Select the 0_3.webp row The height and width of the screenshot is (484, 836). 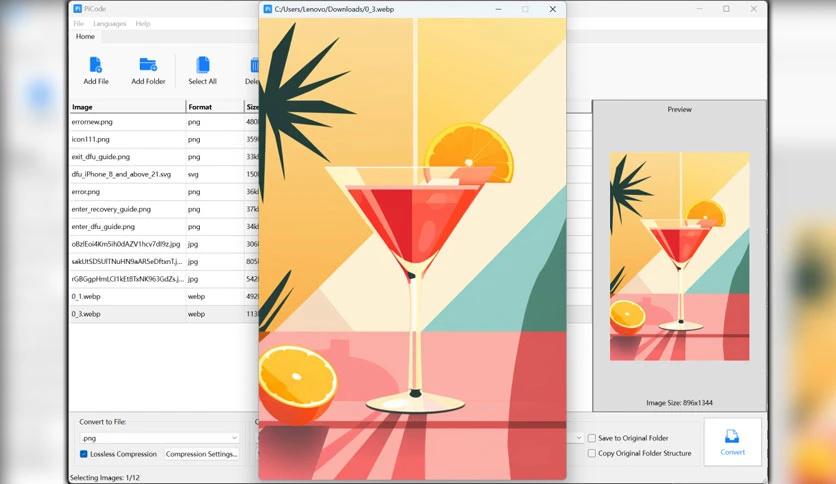click(x=164, y=314)
